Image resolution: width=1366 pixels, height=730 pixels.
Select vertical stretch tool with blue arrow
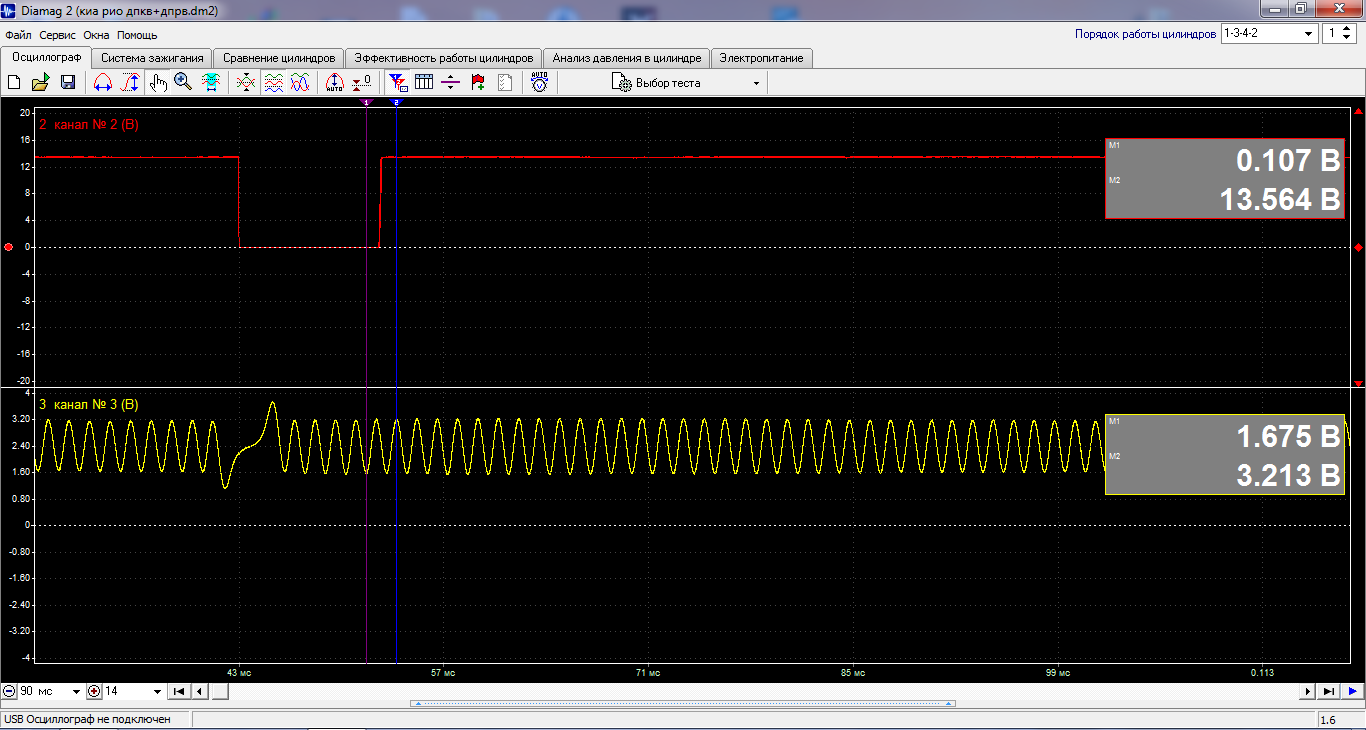(x=130, y=83)
